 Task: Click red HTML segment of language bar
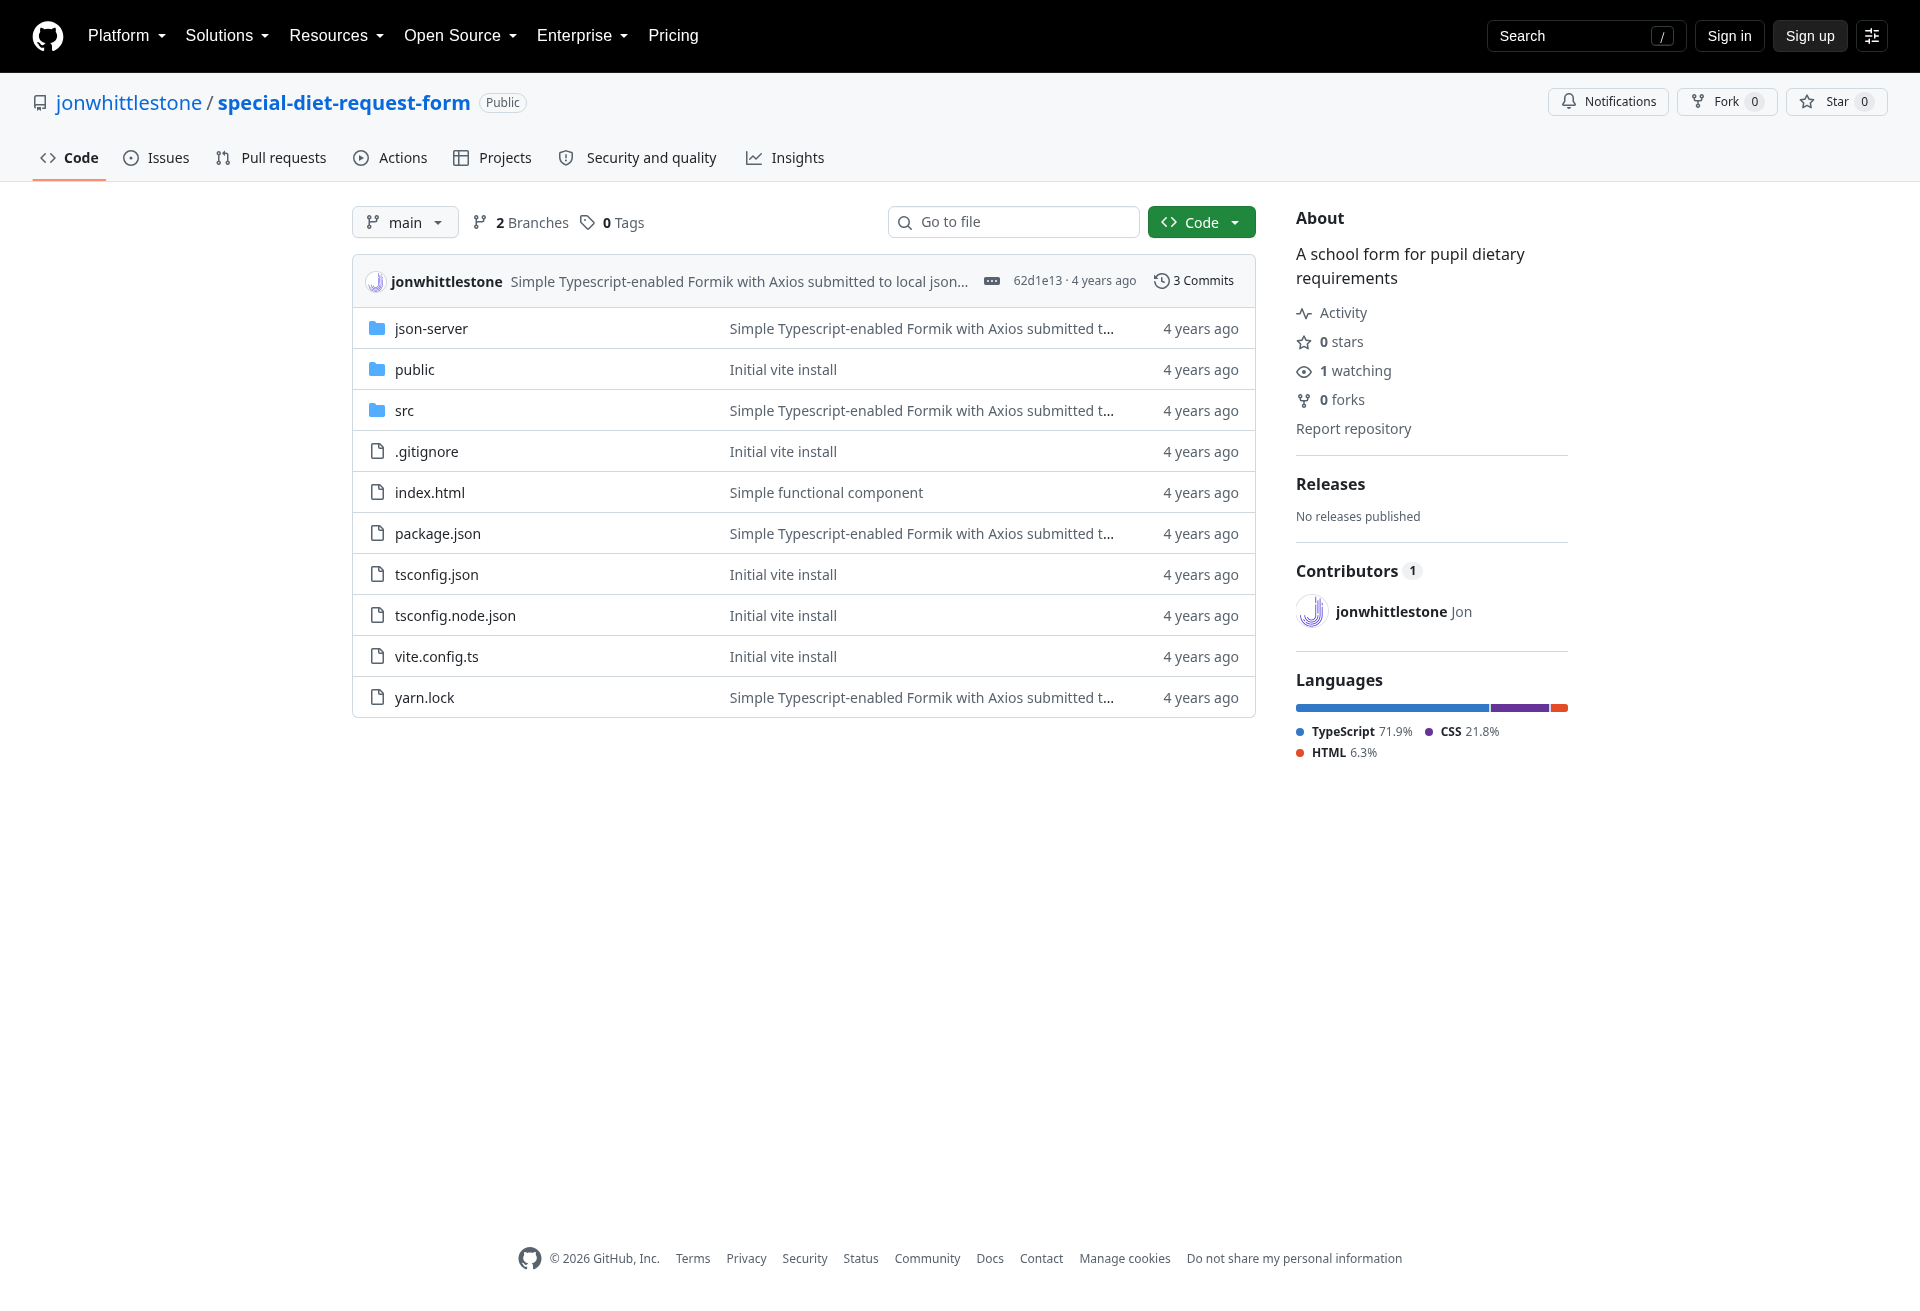[x=1560, y=708]
